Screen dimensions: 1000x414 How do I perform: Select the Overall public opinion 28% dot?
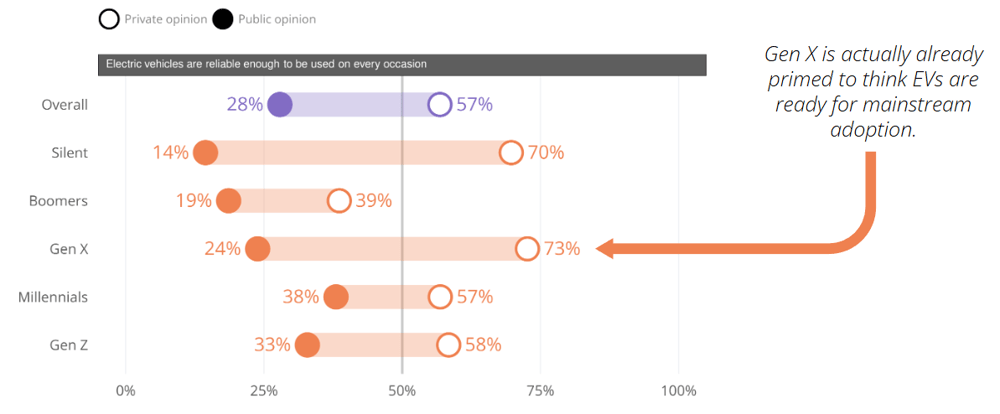(x=280, y=104)
